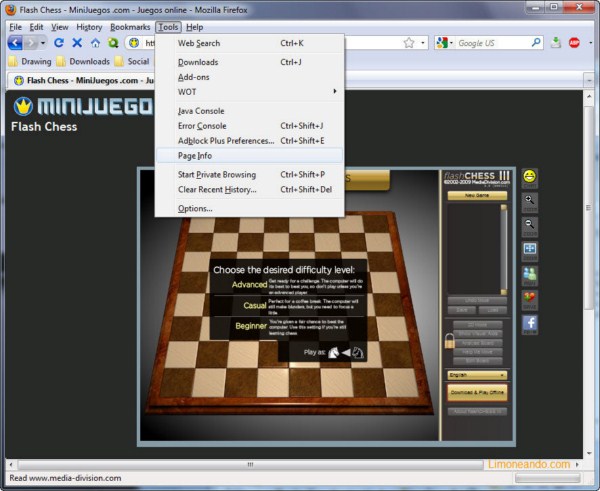The image size is (600, 491).
Task: Click the two people players icon
Action: click(530, 276)
